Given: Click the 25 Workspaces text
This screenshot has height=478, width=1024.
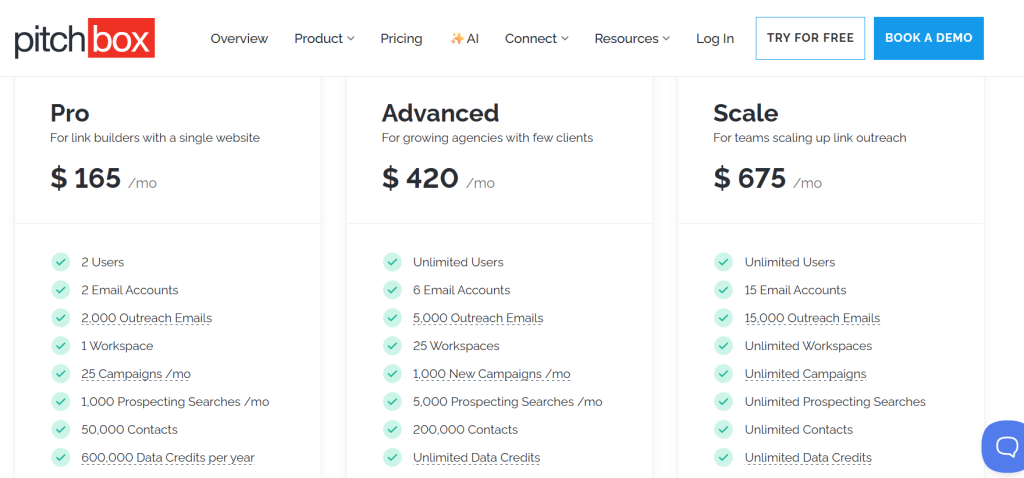Looking at the screenshot, I should pyautogui.click(x=456, y=345).
